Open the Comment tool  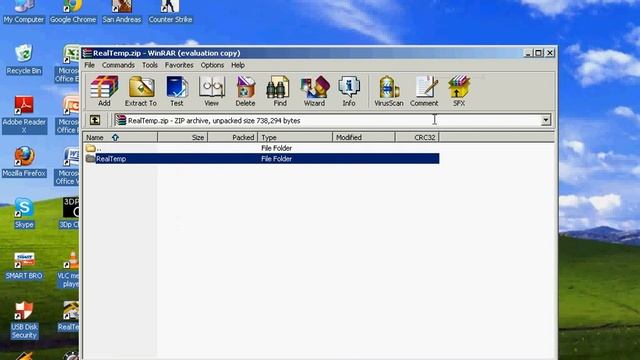424,91
